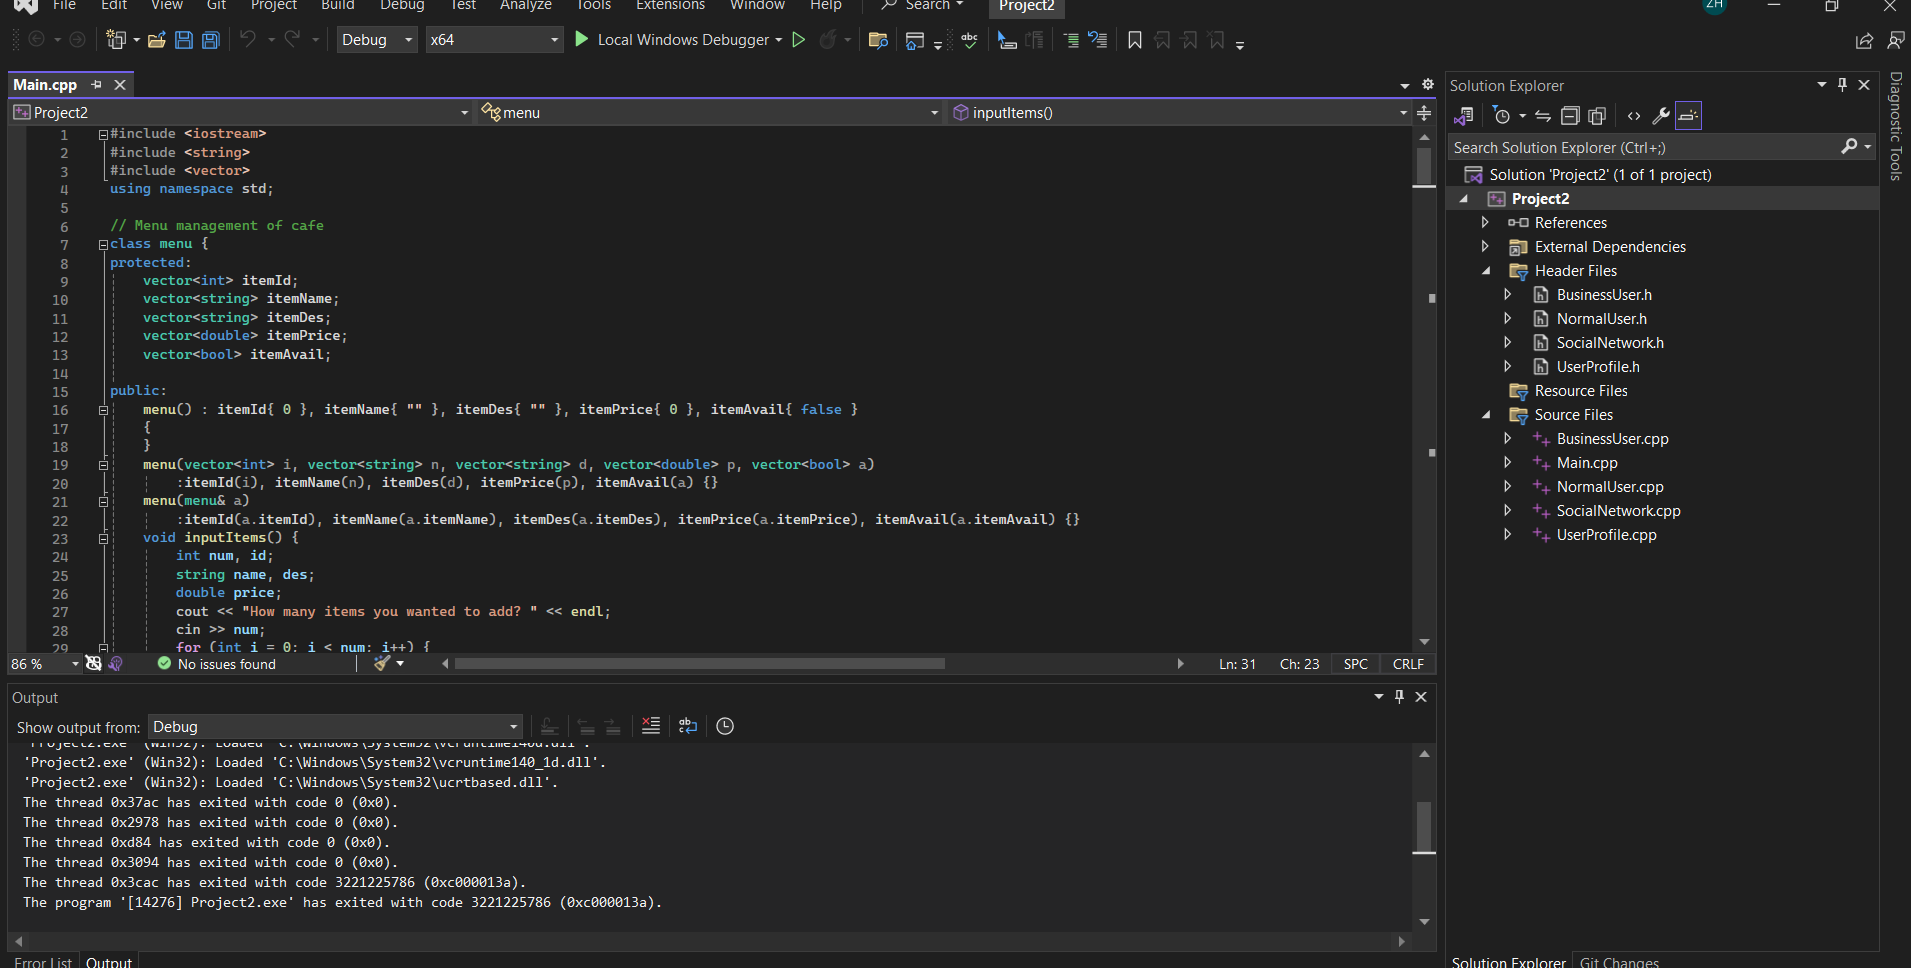
Task: Toggle the Preview Selected Items button
Action: [1688, 116]
